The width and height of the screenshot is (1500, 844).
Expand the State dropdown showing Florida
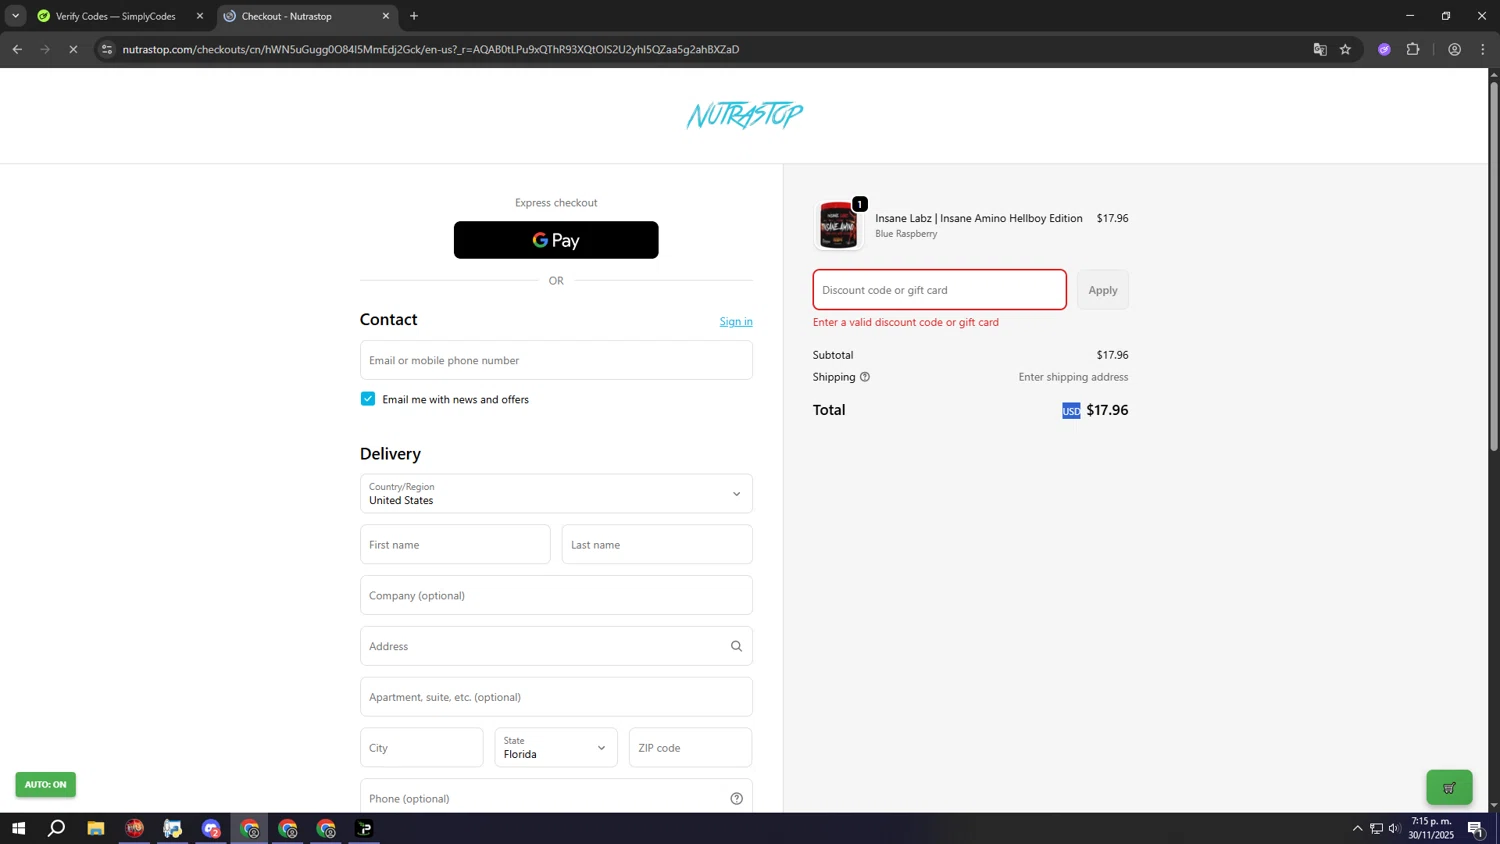(556, 748)
